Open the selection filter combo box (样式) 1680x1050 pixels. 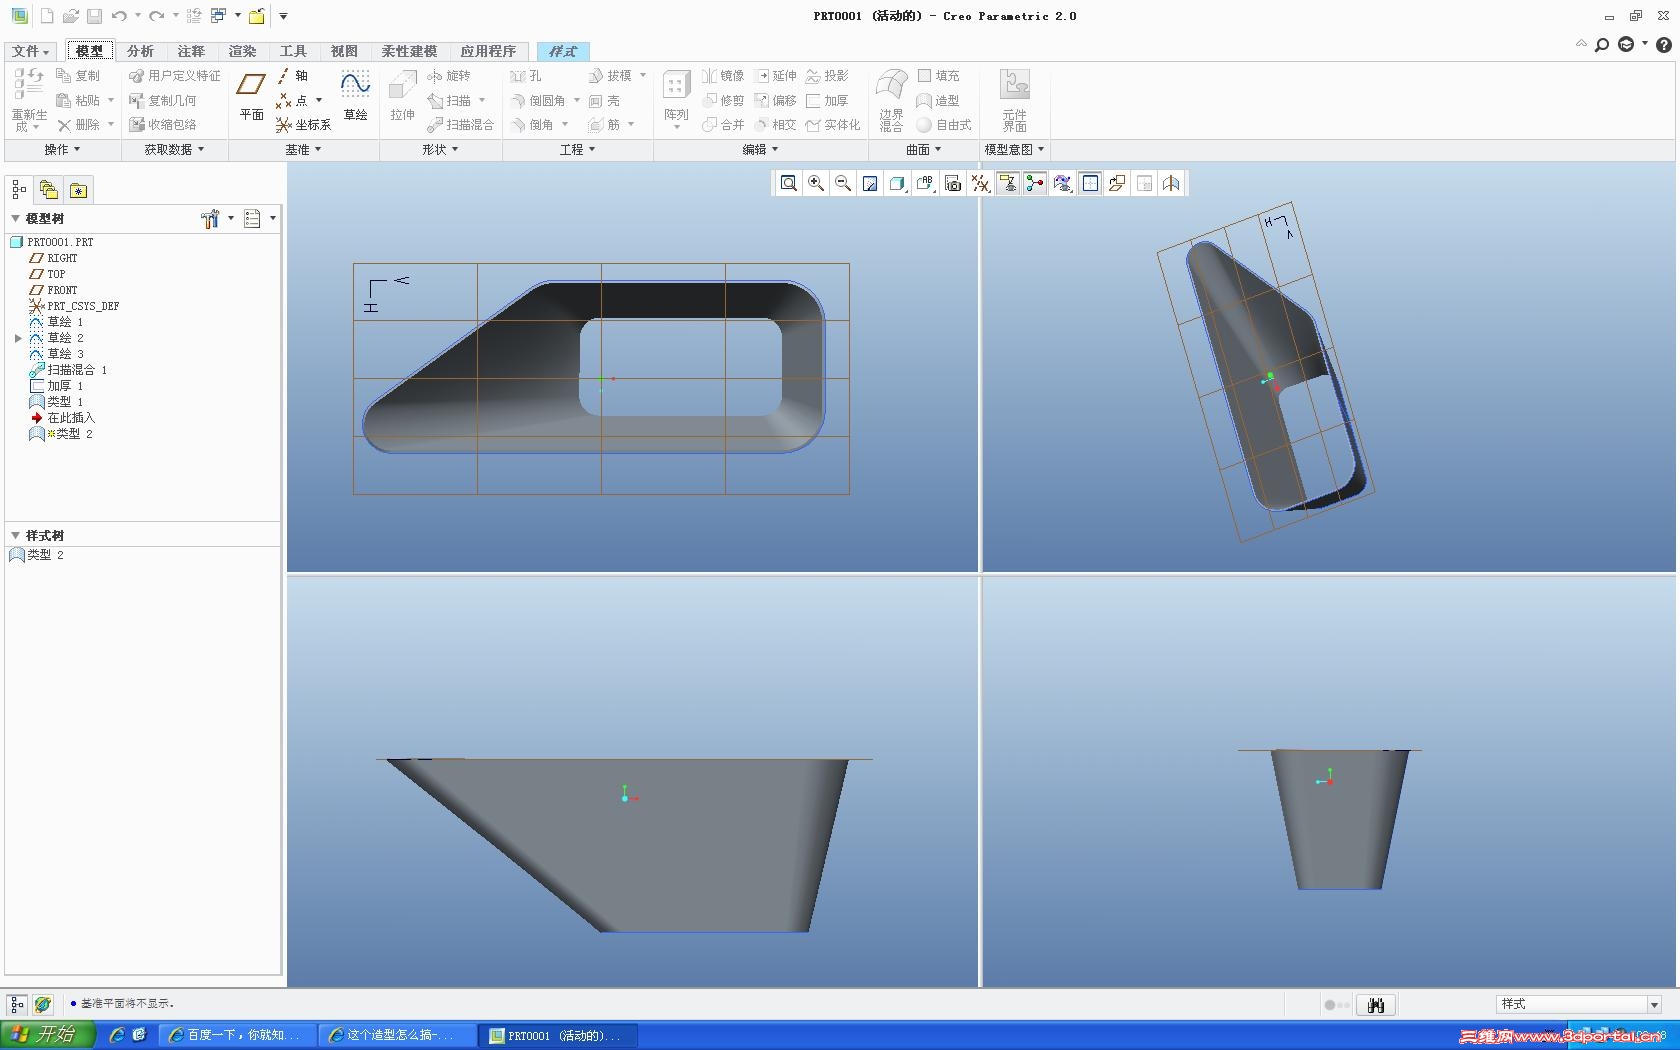pyautogui.click(x=1579, y=1004)
